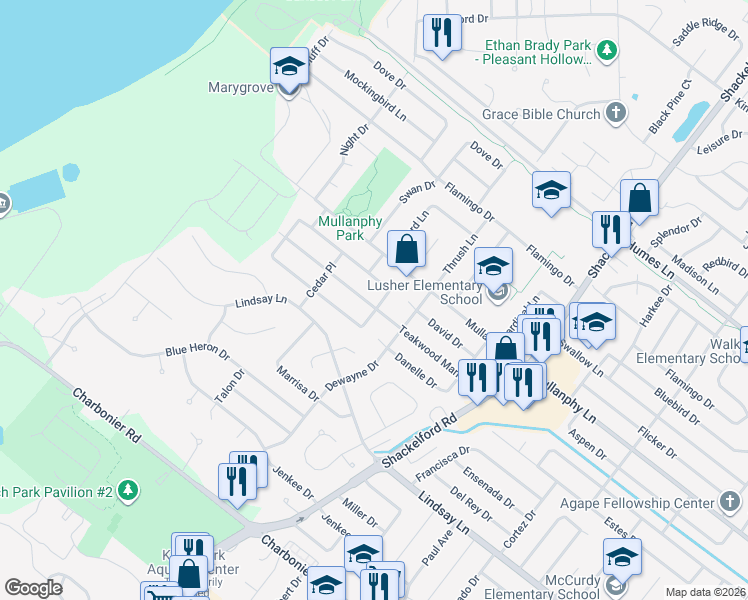Click the restaurant marker beside Ethan Brady Park

click(x=440, y=33)
